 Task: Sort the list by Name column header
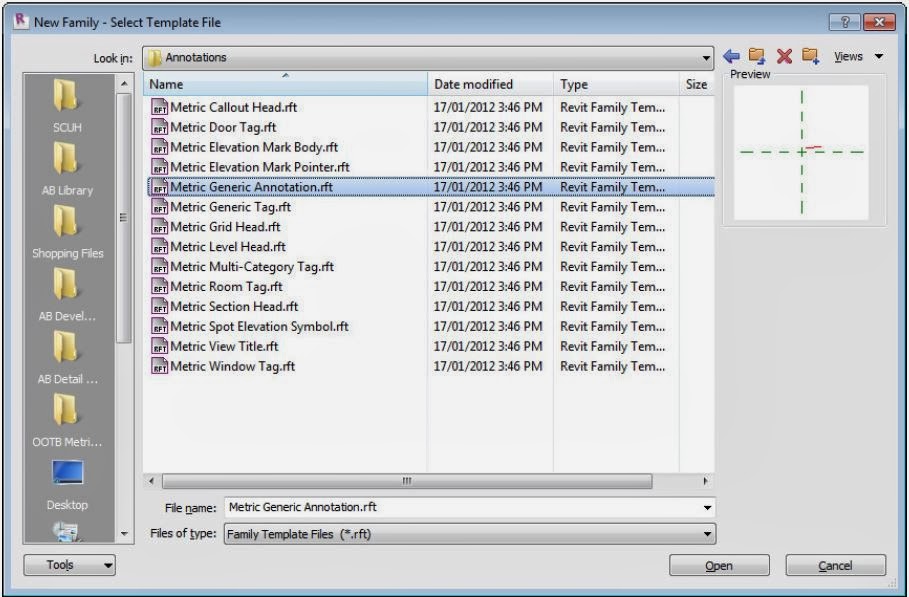coord(285,85)
